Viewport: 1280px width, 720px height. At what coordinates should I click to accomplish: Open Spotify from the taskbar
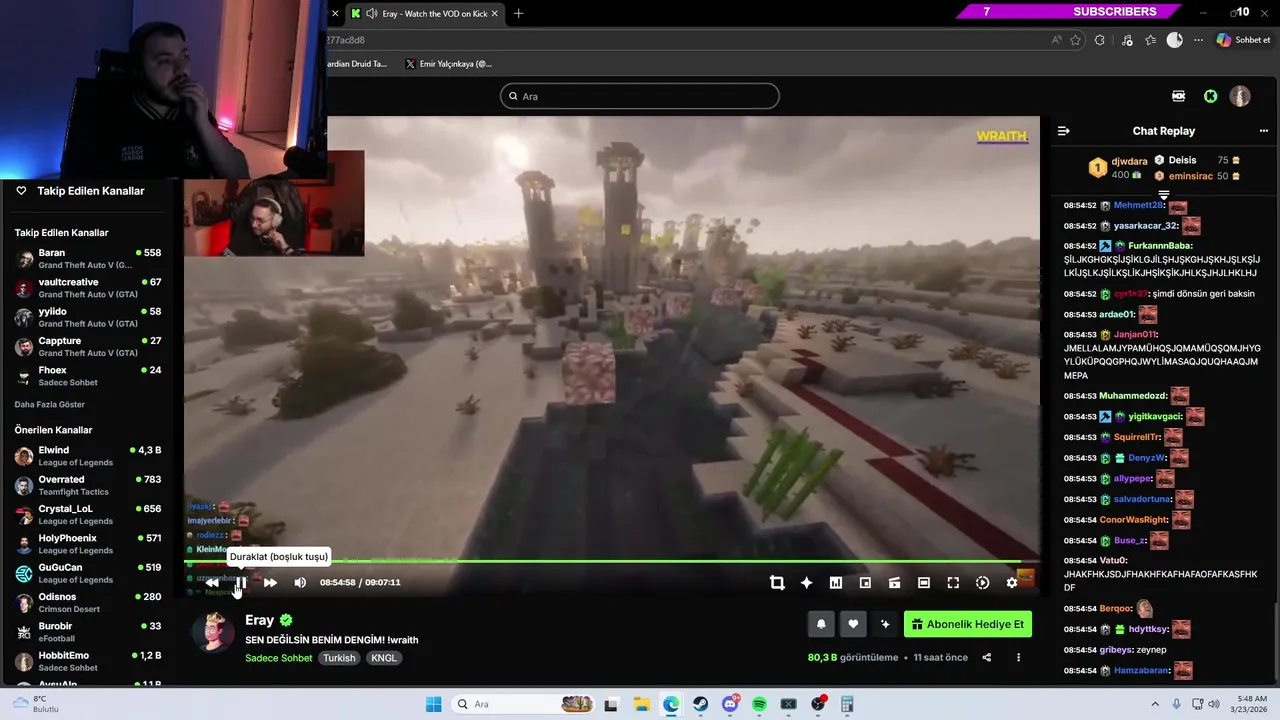point(759,704)
